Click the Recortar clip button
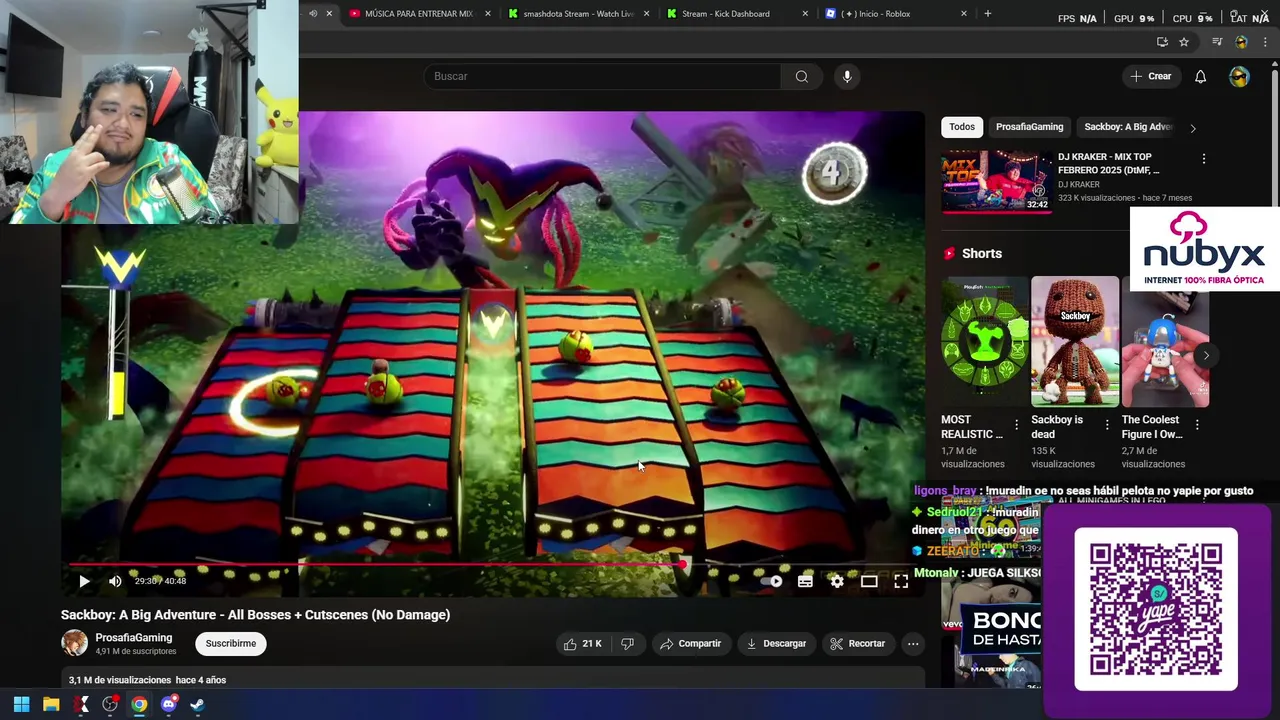This screenshot has width=1280, height=720. (858, 644)
